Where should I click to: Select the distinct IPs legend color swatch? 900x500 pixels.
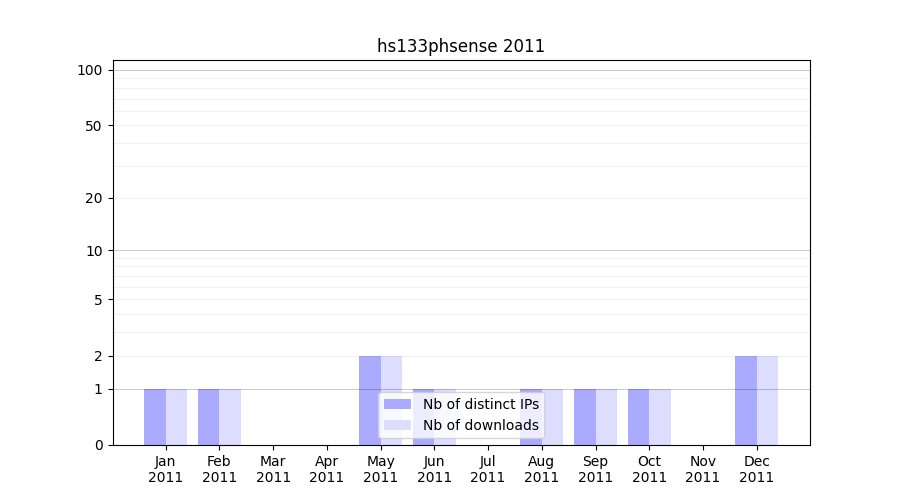(x=397, y=404)
